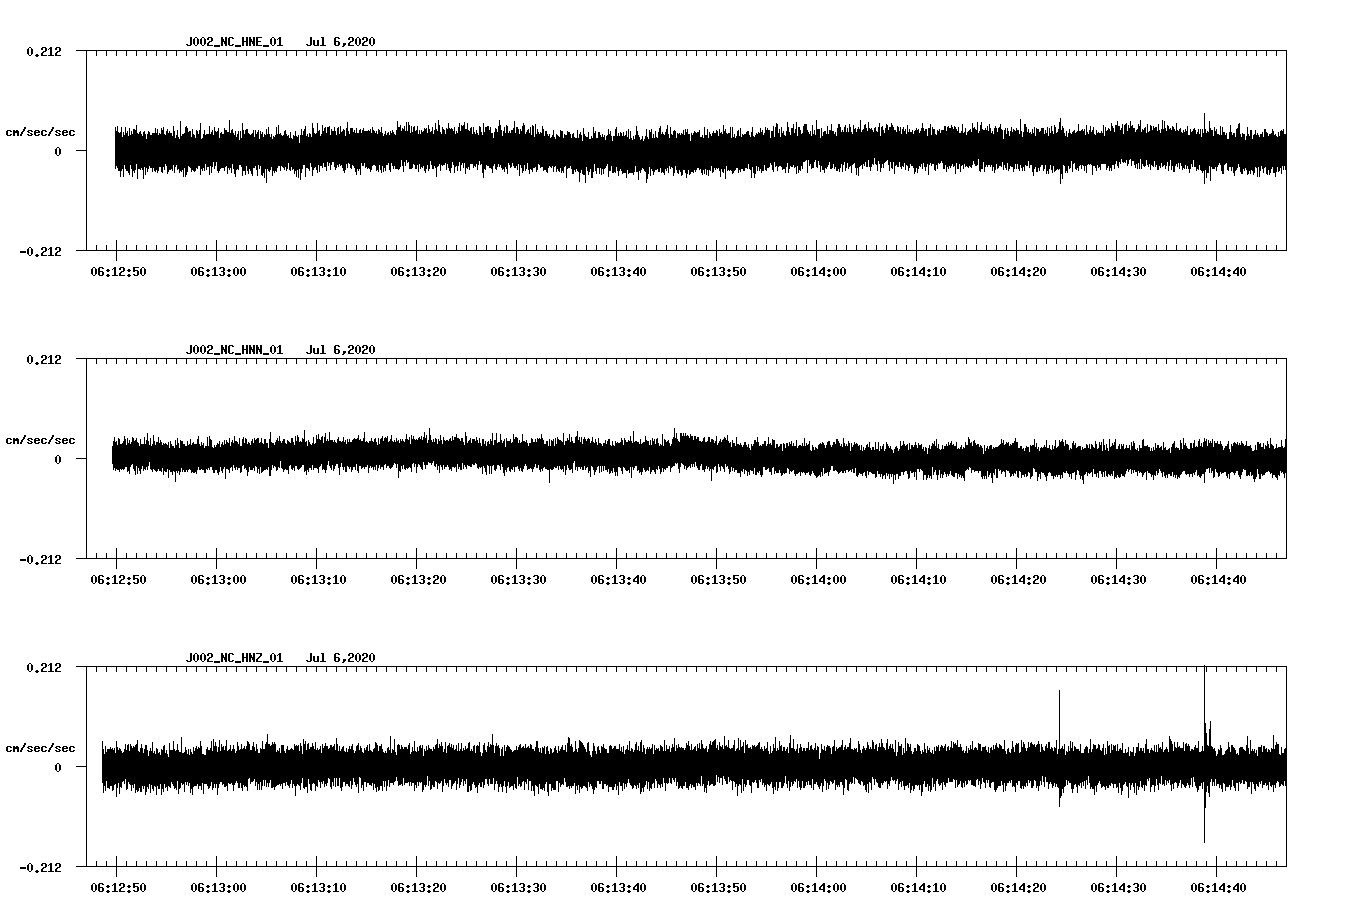Click cm/sec/sec unit label on HNN plot

[40, 441]
